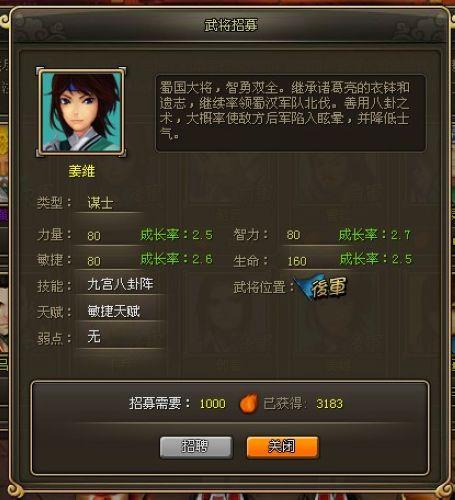Click the 招募需要 1000 cost amount
The width and height of the screenshot is (455, 500).
(212, 404)
